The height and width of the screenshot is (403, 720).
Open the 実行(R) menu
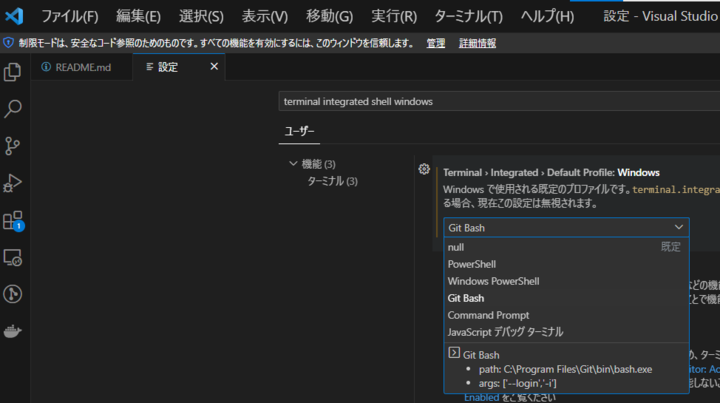pos(394,17)
